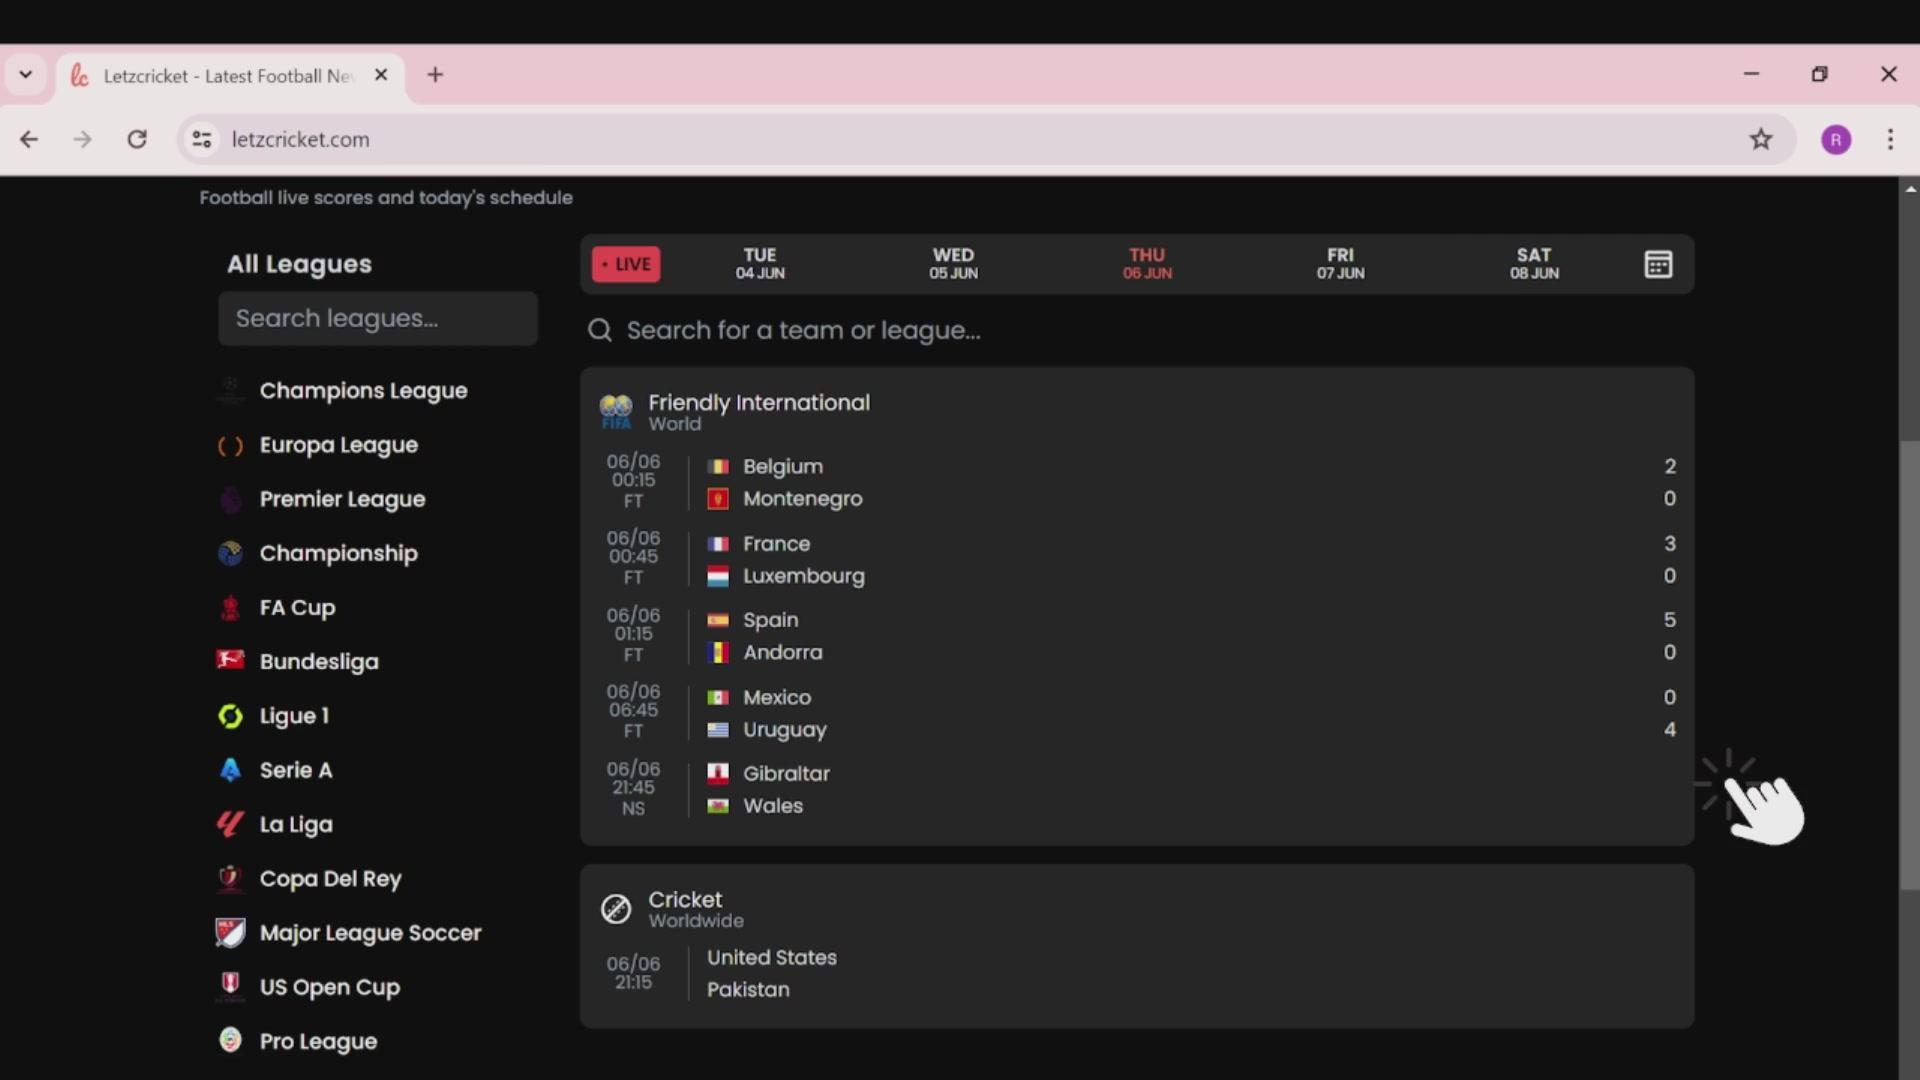1920x1080 pixels.
Task: Click the Major League Soccer logo icon
Action: coord(230,932)
